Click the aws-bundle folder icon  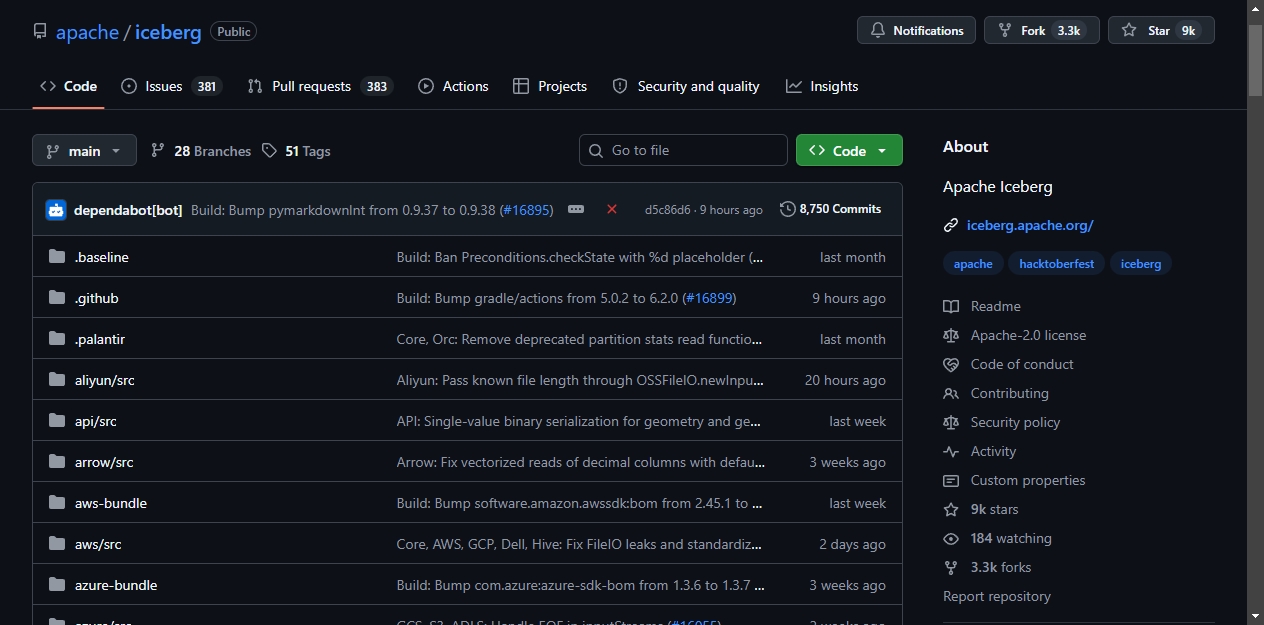click(57, 503)
